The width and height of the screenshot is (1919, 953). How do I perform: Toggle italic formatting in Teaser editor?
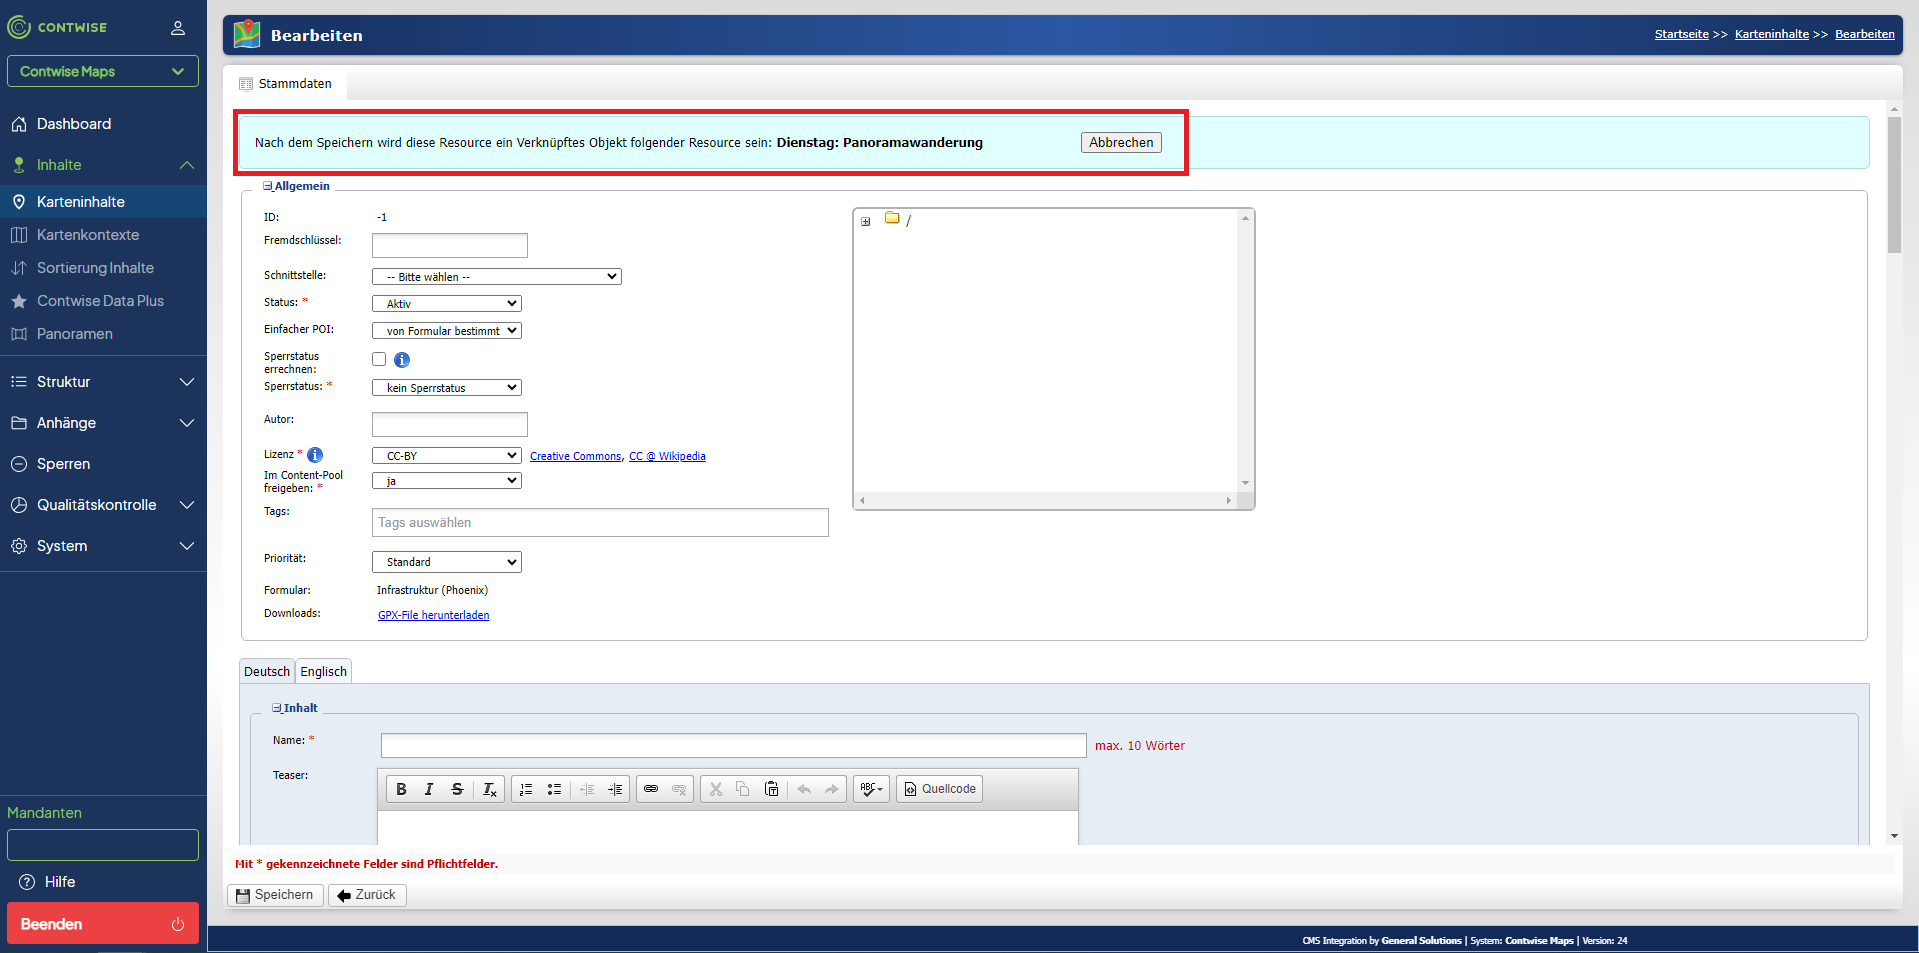tap(429, 789)
